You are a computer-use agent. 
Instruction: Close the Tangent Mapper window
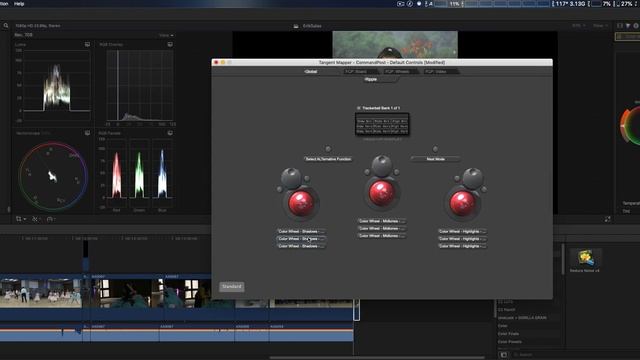pyautogui.click(x=216, y=62)
